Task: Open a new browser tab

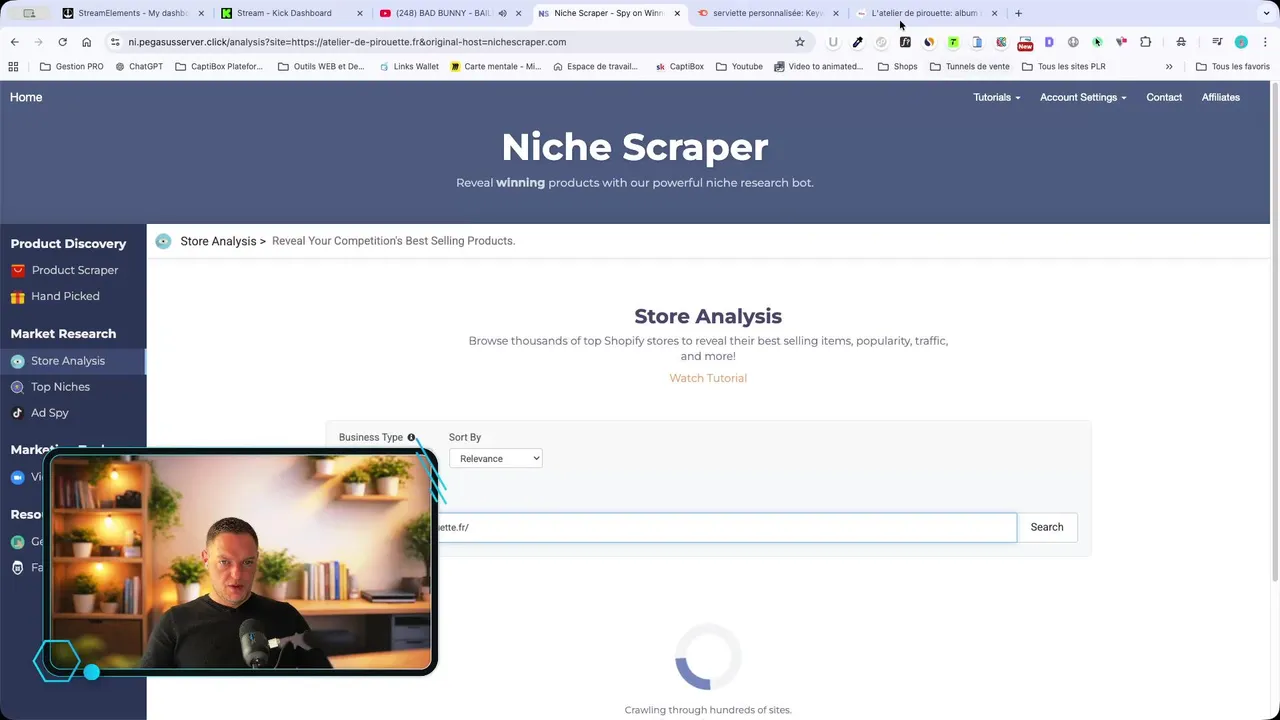Action: point(1018,13)
